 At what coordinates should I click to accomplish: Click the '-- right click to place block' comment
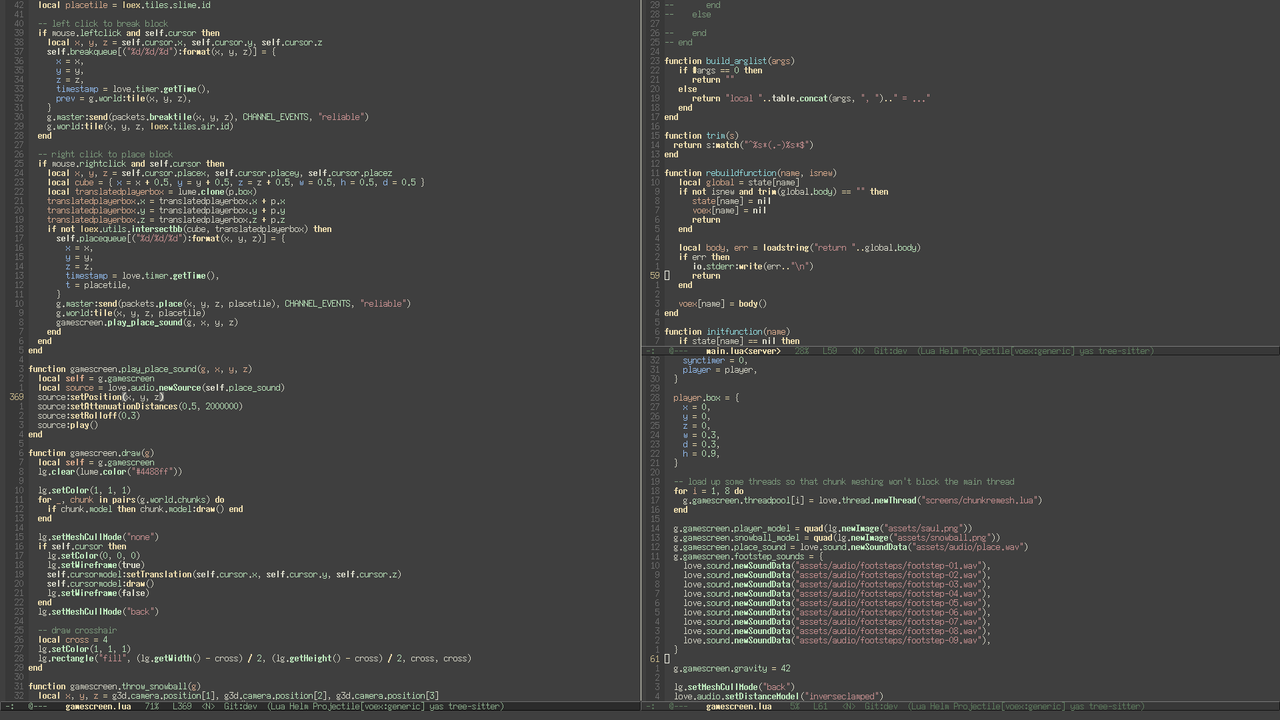tap(105, 154)
